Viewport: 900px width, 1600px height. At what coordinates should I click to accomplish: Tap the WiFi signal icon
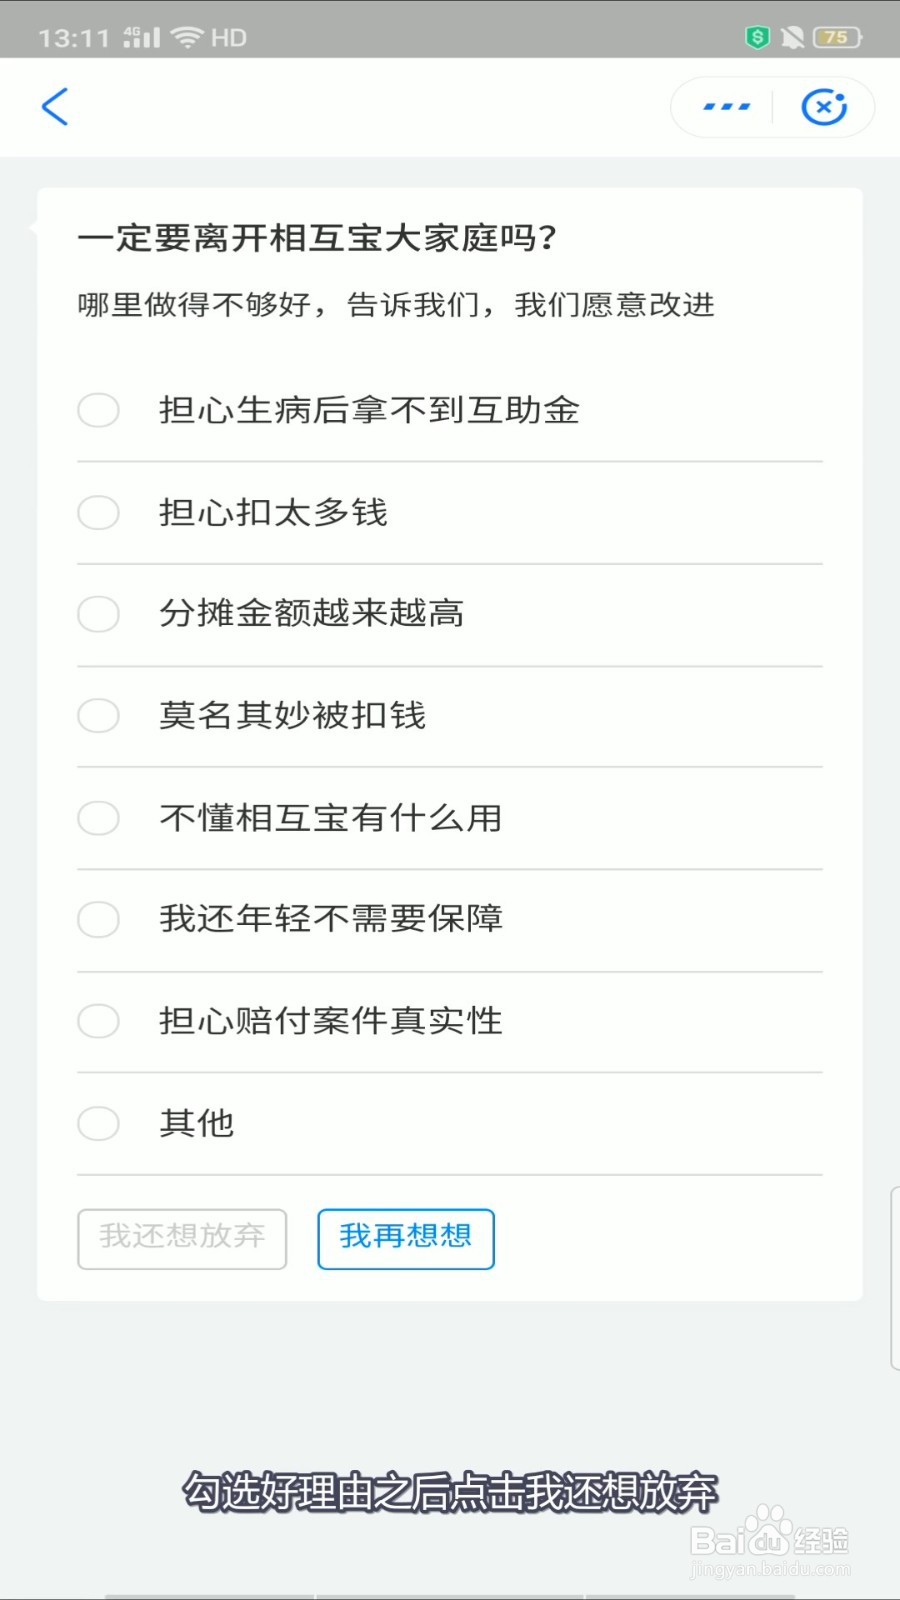[x=186, y=37]
